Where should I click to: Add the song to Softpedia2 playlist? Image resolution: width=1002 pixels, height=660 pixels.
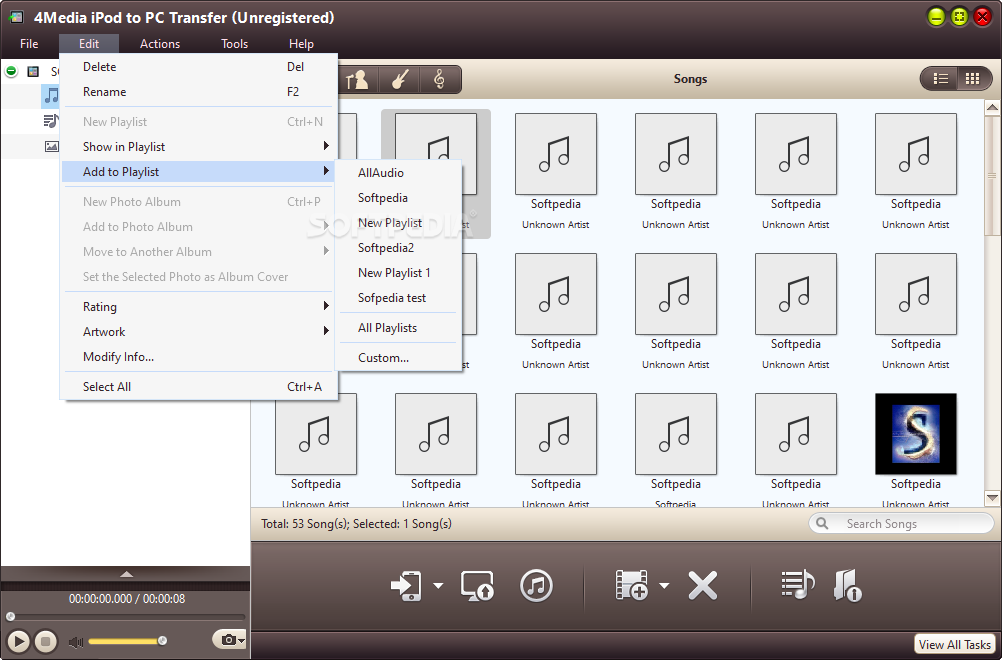[398, 247]
